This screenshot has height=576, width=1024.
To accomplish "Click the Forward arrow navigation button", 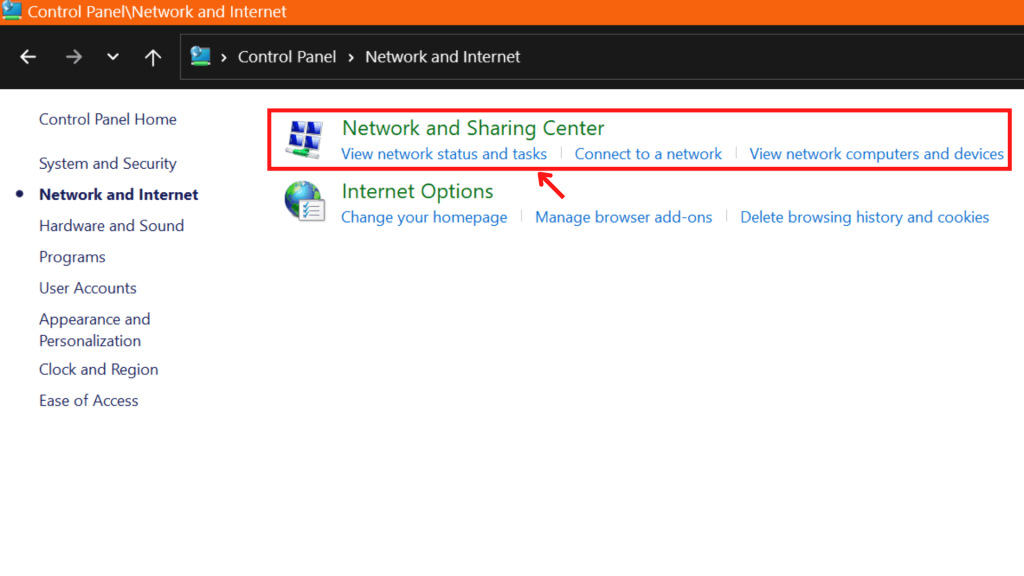I will [x=74, y=57].
